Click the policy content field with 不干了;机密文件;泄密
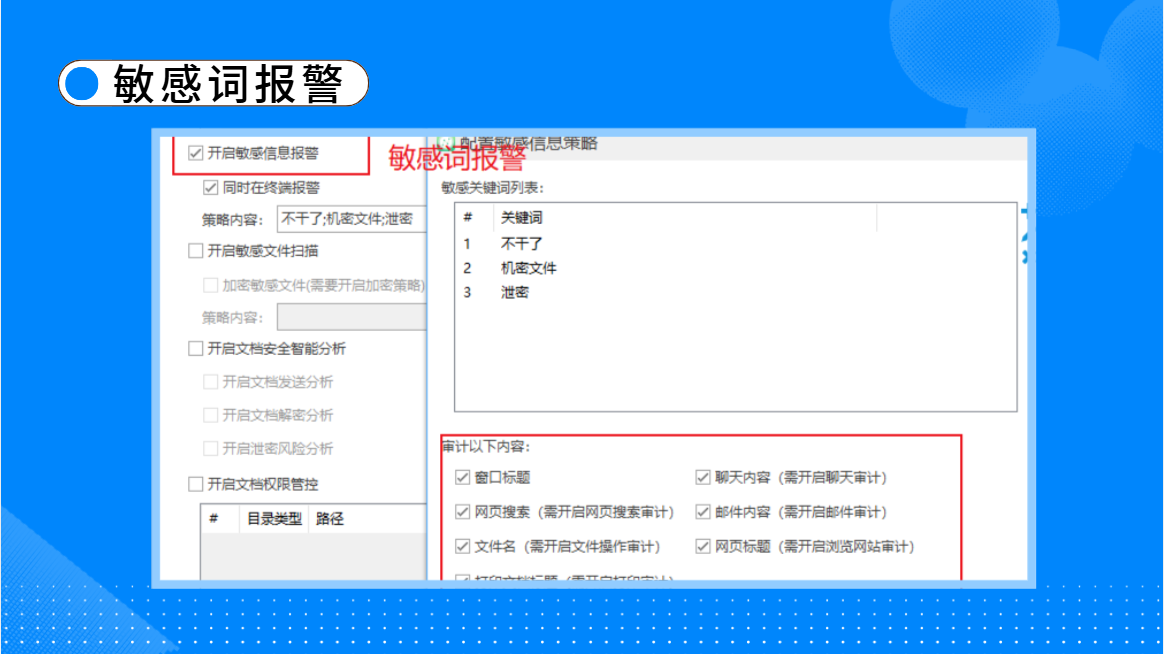This screenshot has width=1164, height=654. point(352,219)
